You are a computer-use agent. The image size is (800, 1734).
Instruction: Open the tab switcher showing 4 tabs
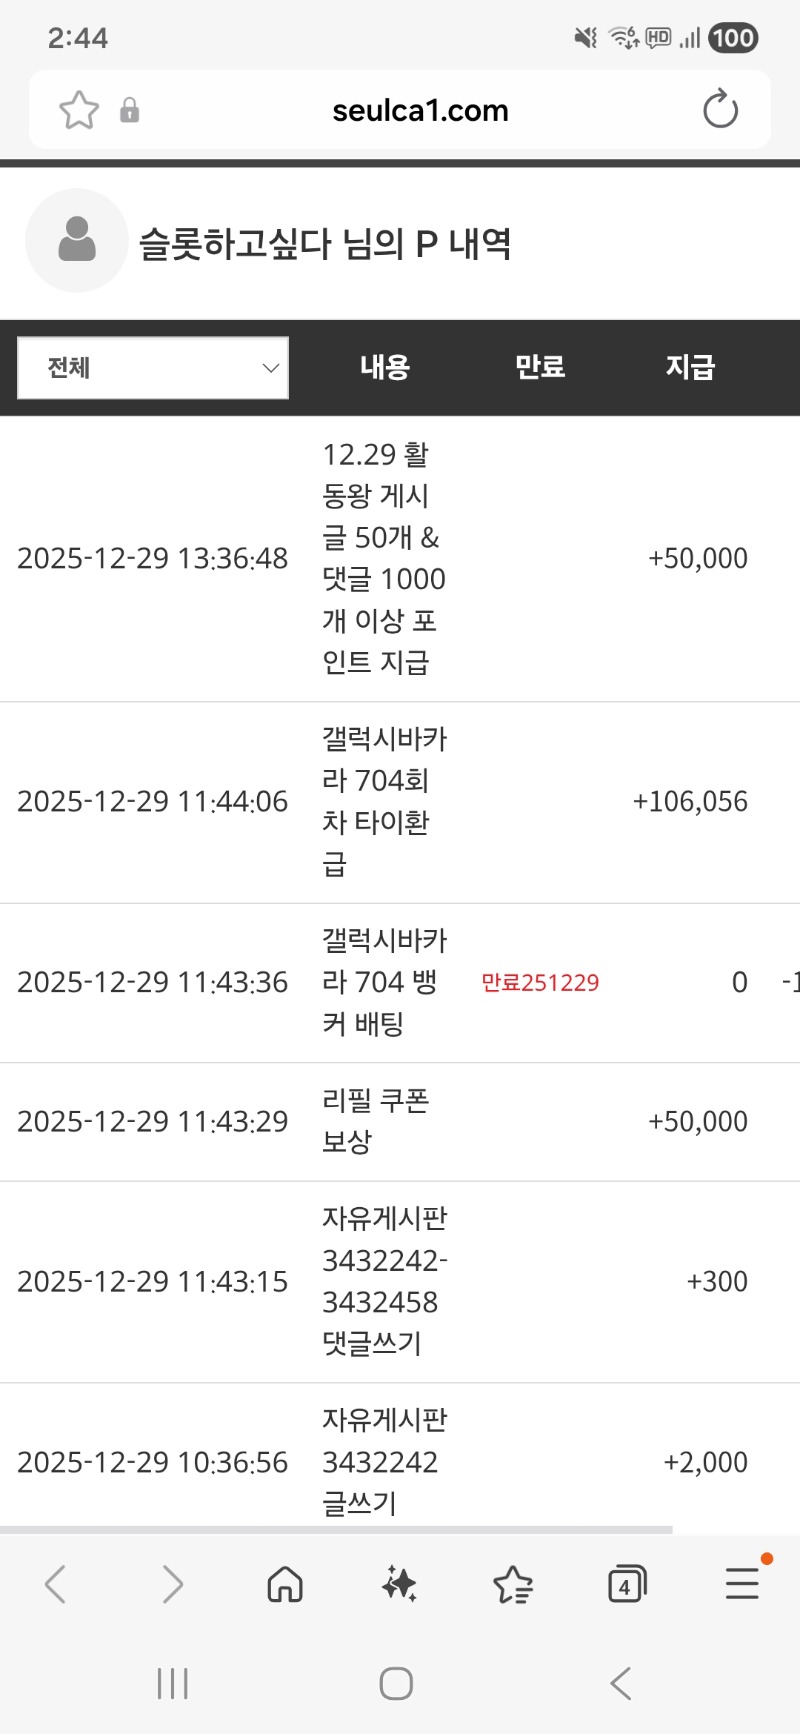[627, 1584]
